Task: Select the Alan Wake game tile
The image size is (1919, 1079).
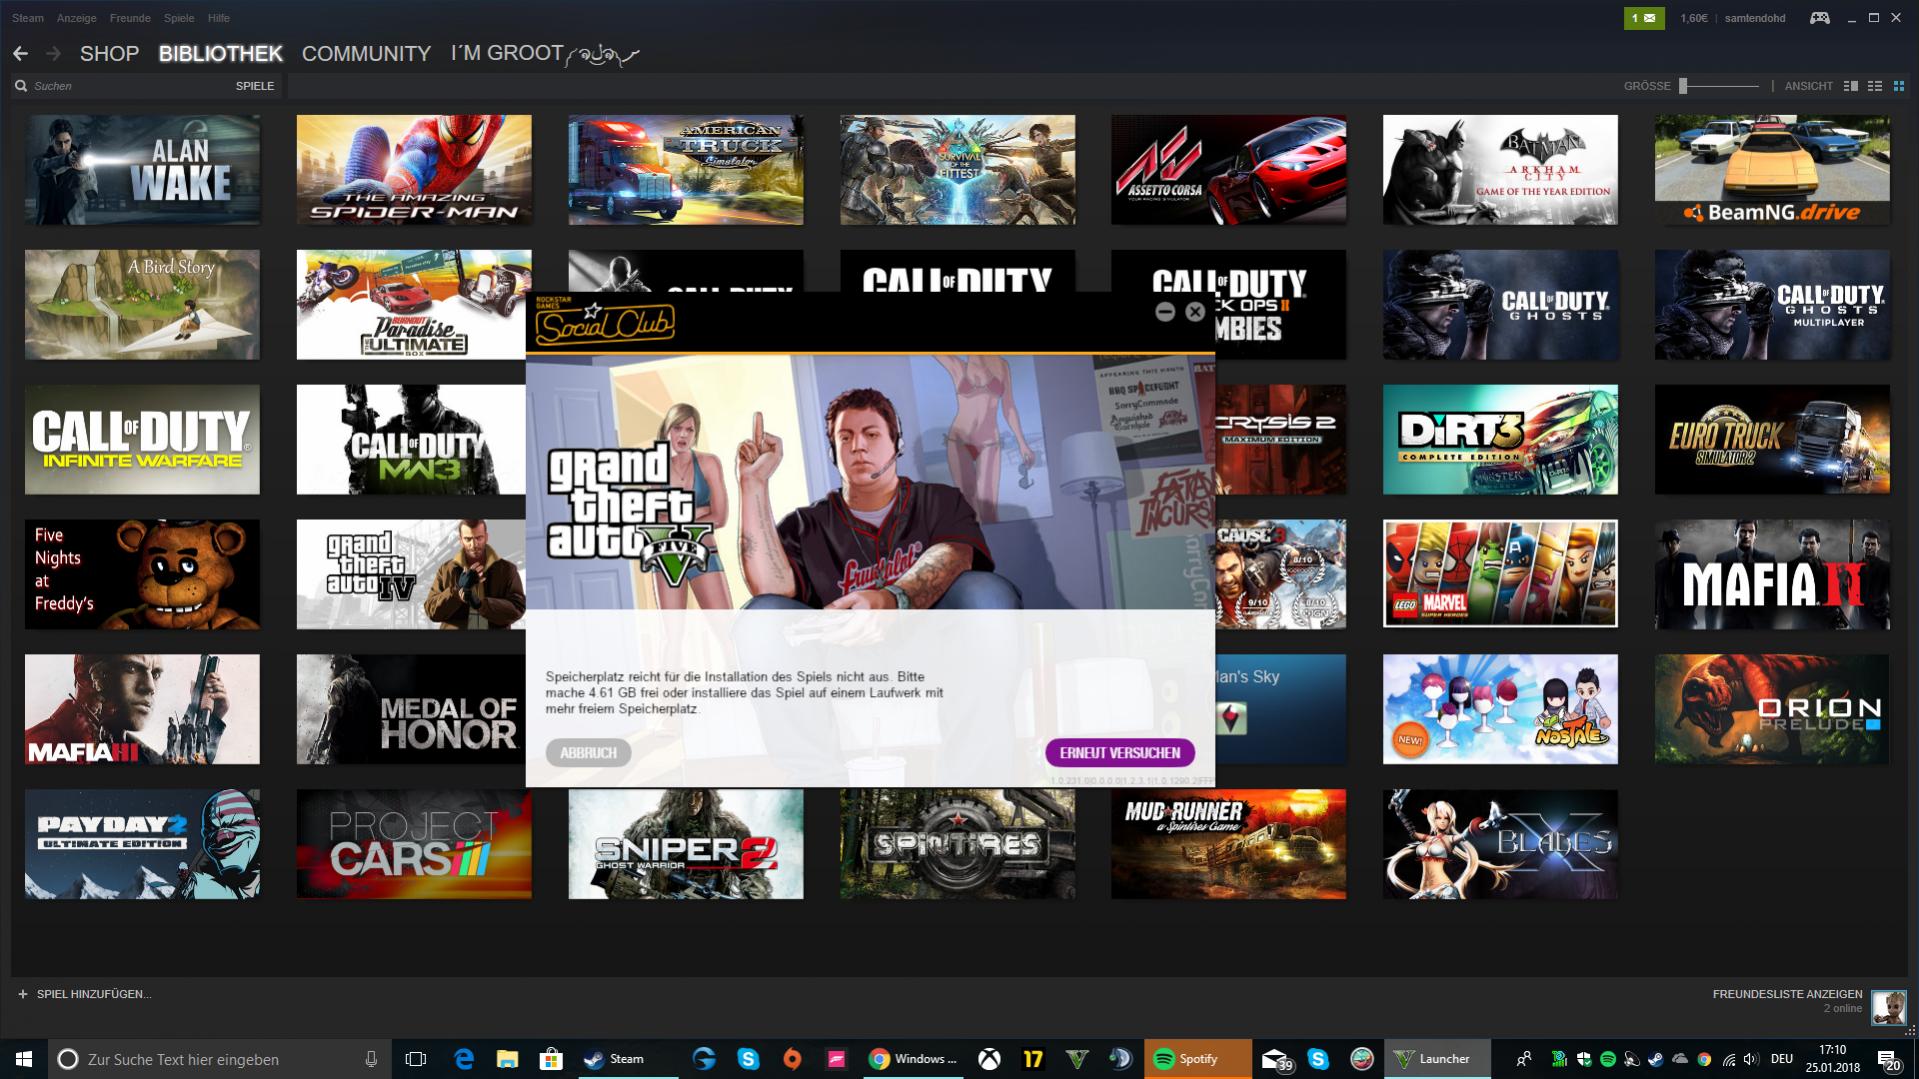Action: coord(142,169)
